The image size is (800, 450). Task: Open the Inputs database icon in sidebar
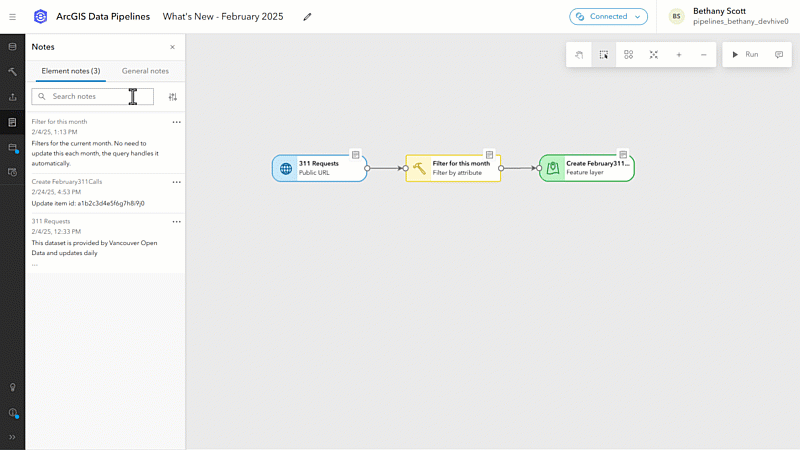click(12, 47)
